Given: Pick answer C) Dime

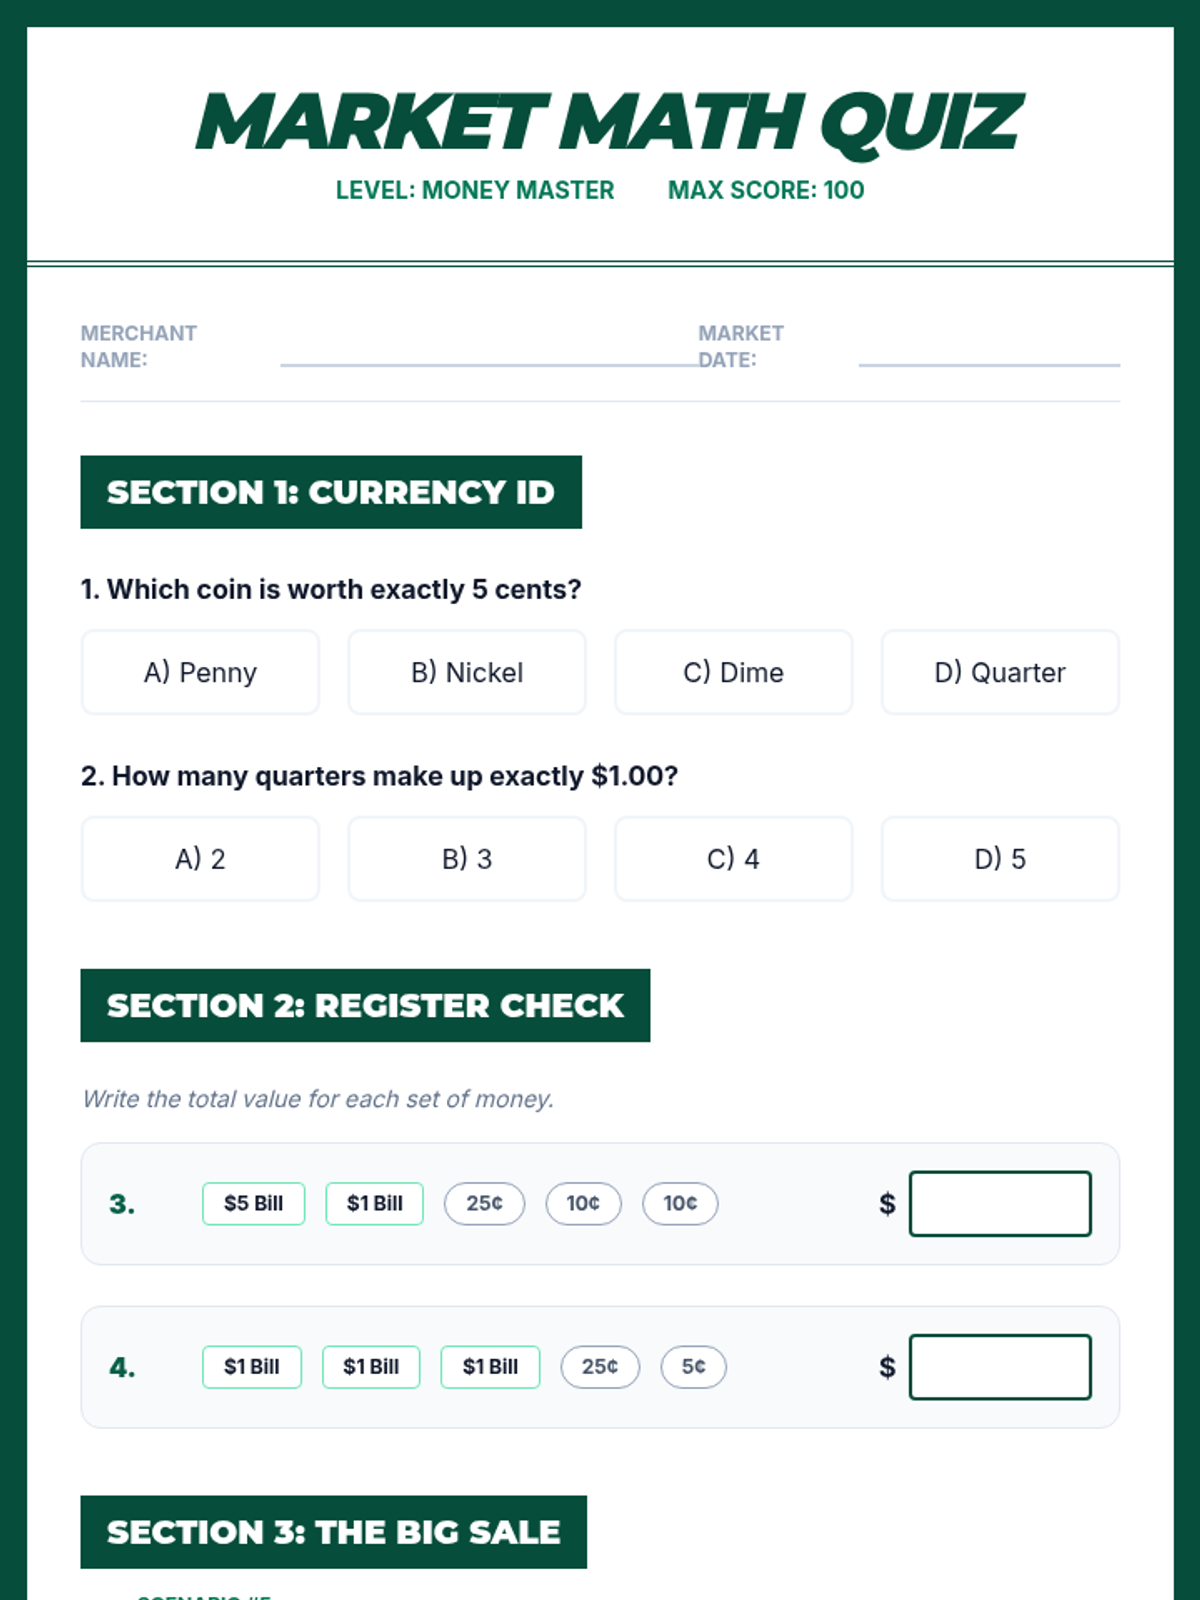Looking at the screenshot, I should (733, 672).
